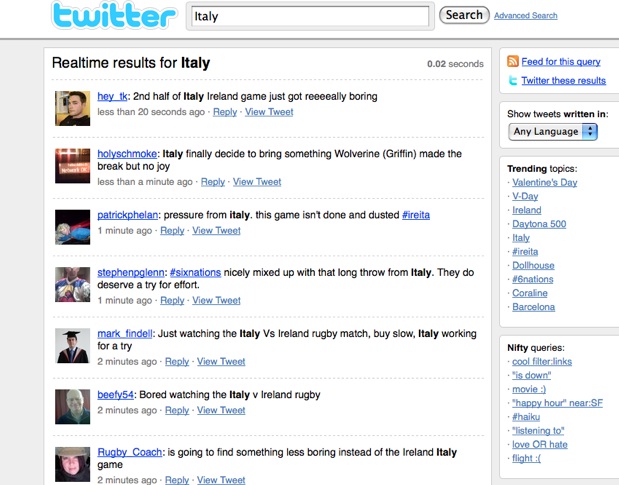Try the flight :( nifty query
The image size is (619, 485).
[x=527, y=458]
